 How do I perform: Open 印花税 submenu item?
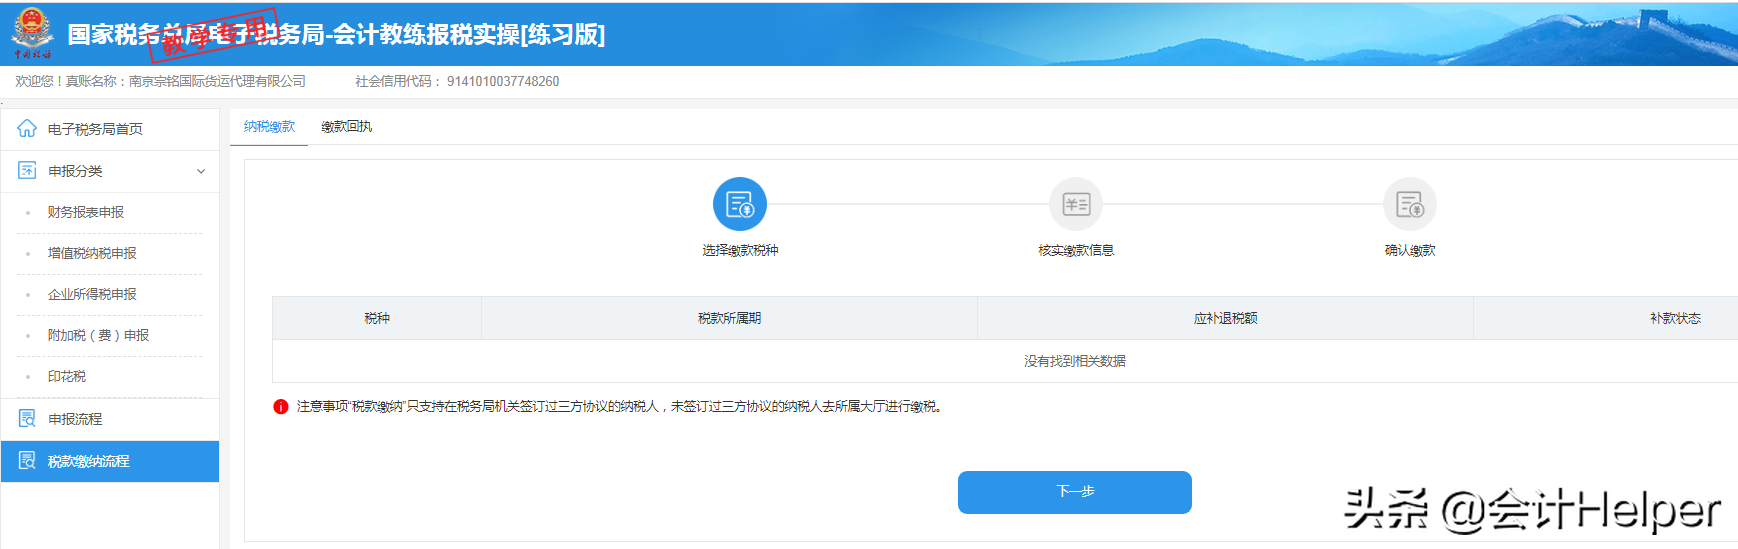67,376
